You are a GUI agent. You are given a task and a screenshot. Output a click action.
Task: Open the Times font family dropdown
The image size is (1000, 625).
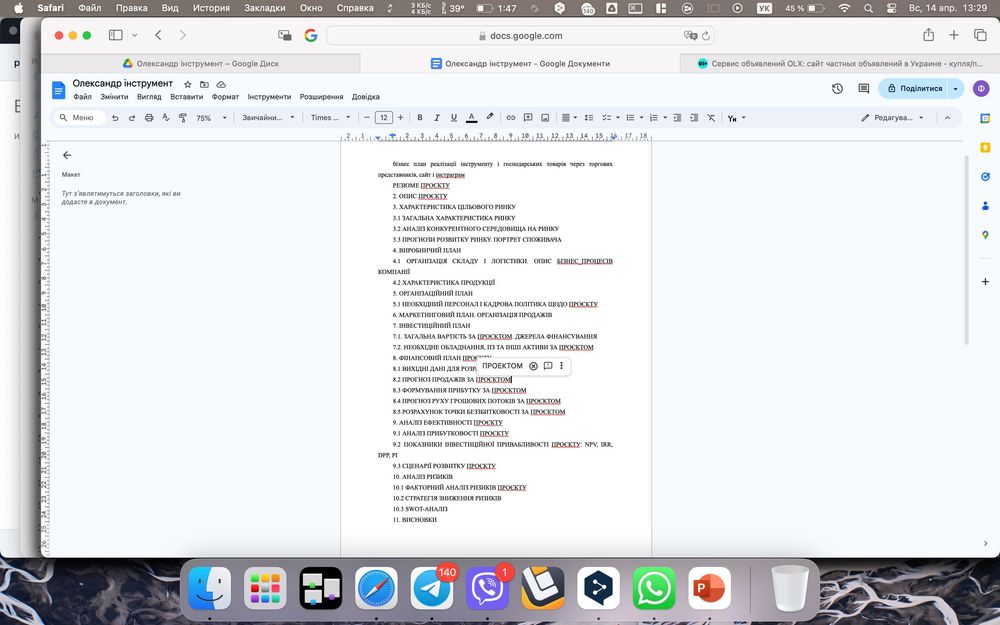330,118
